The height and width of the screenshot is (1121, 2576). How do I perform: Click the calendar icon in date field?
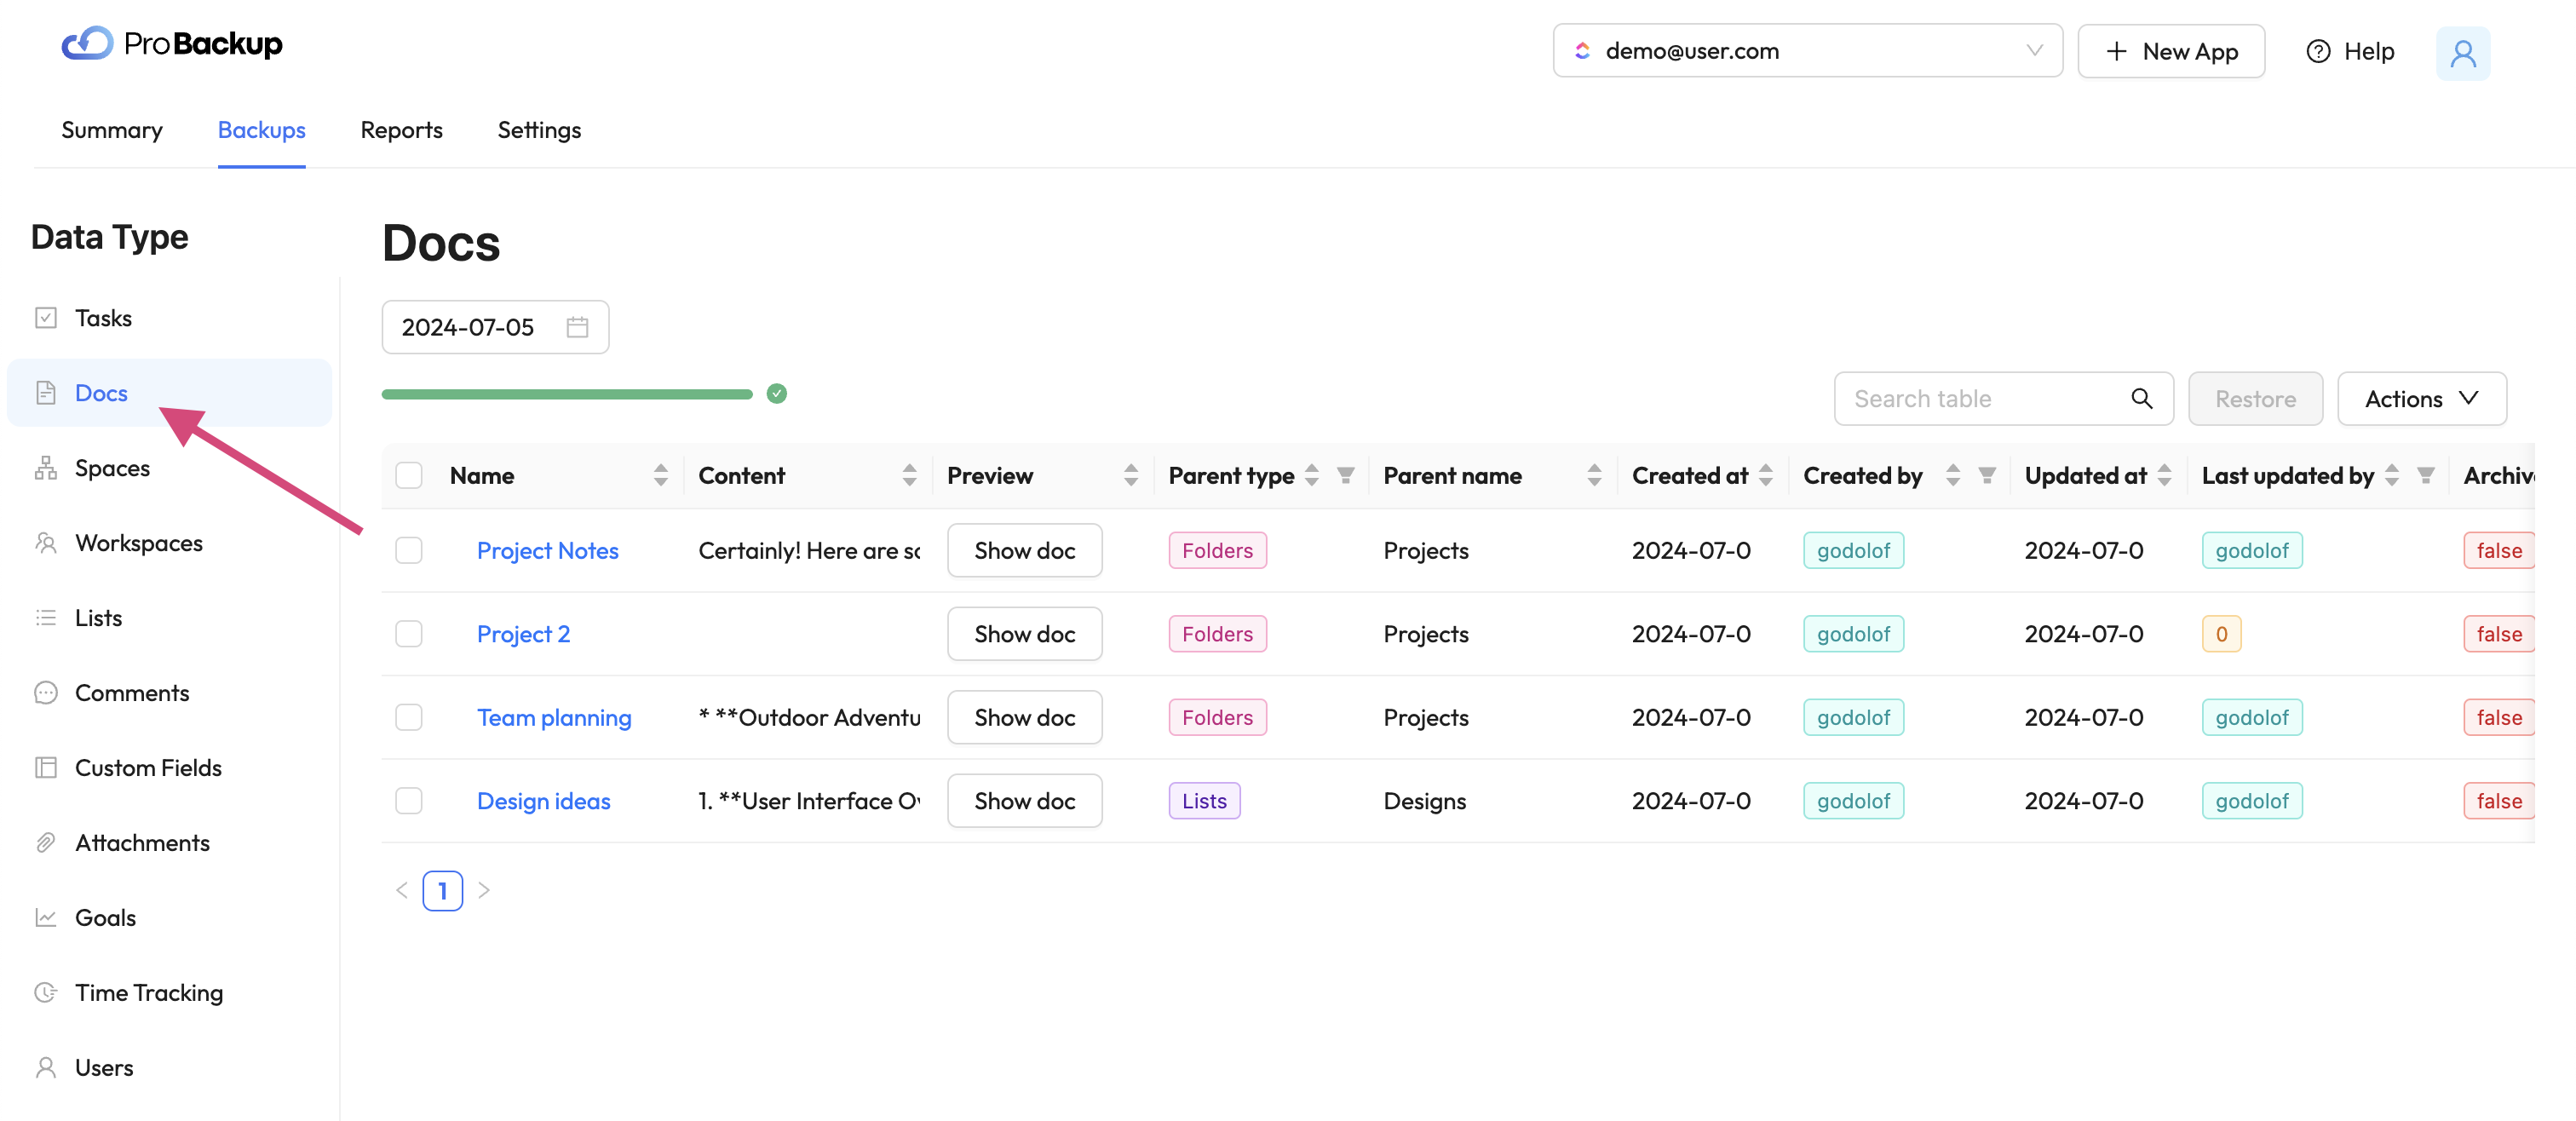(x=577, y=327)
